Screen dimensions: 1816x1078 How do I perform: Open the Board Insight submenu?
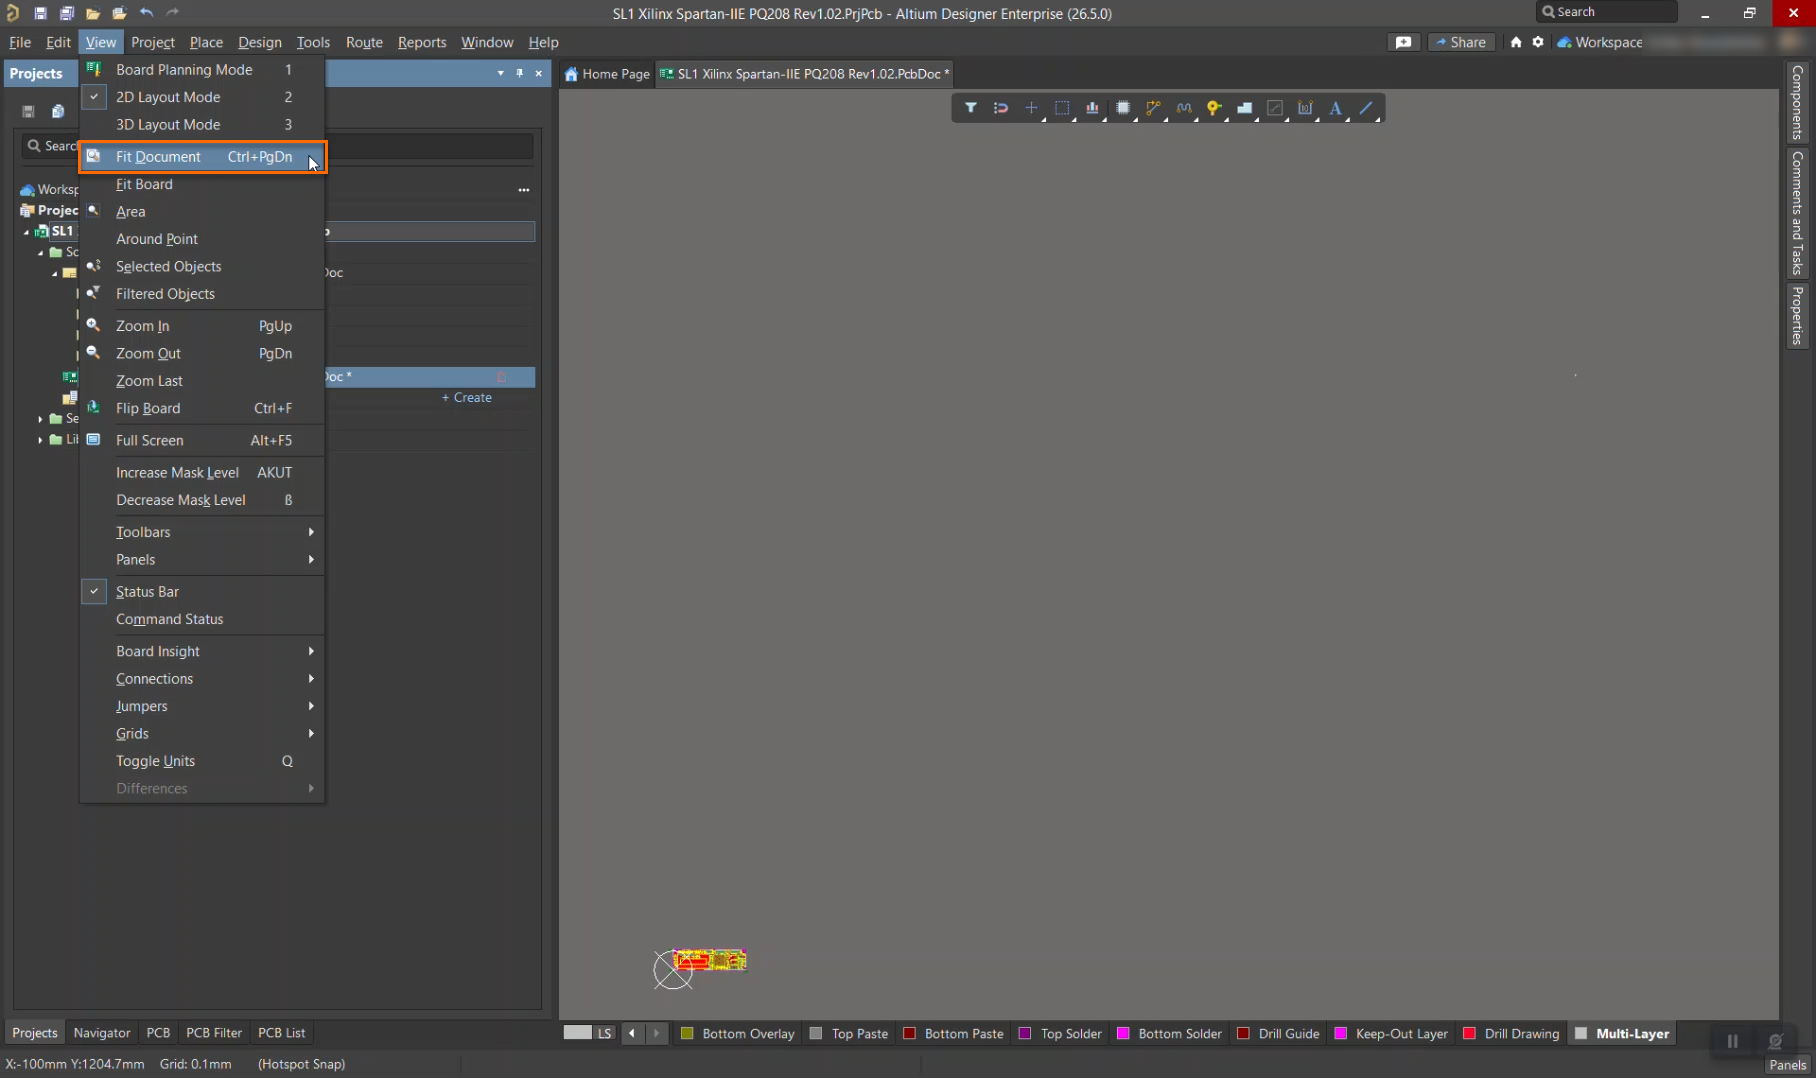[x=157, y=651]
